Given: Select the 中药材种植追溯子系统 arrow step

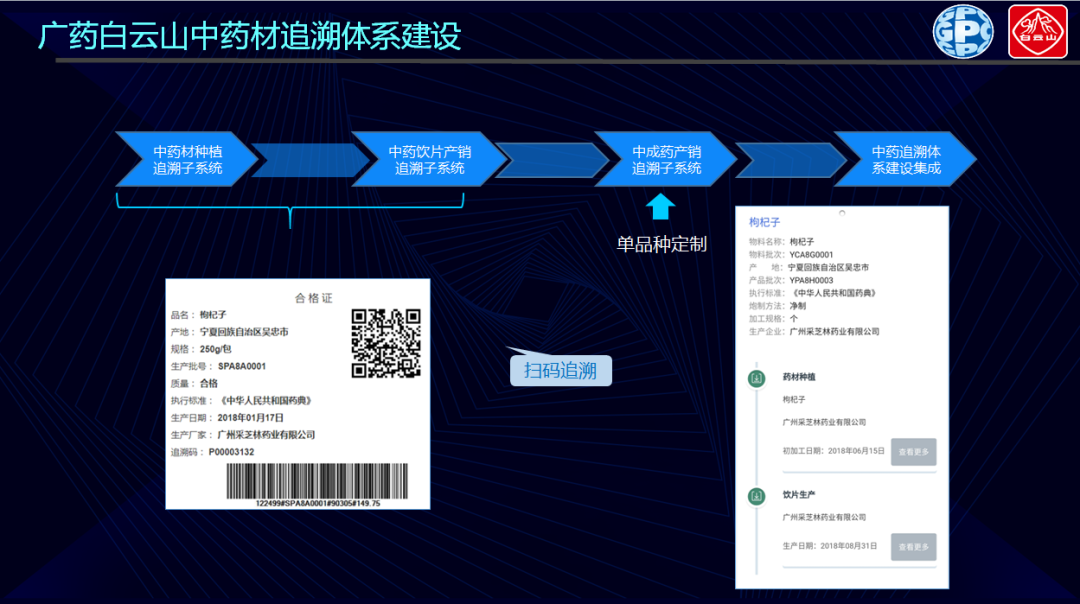Looking at the screenshot, I should (187, 159).
